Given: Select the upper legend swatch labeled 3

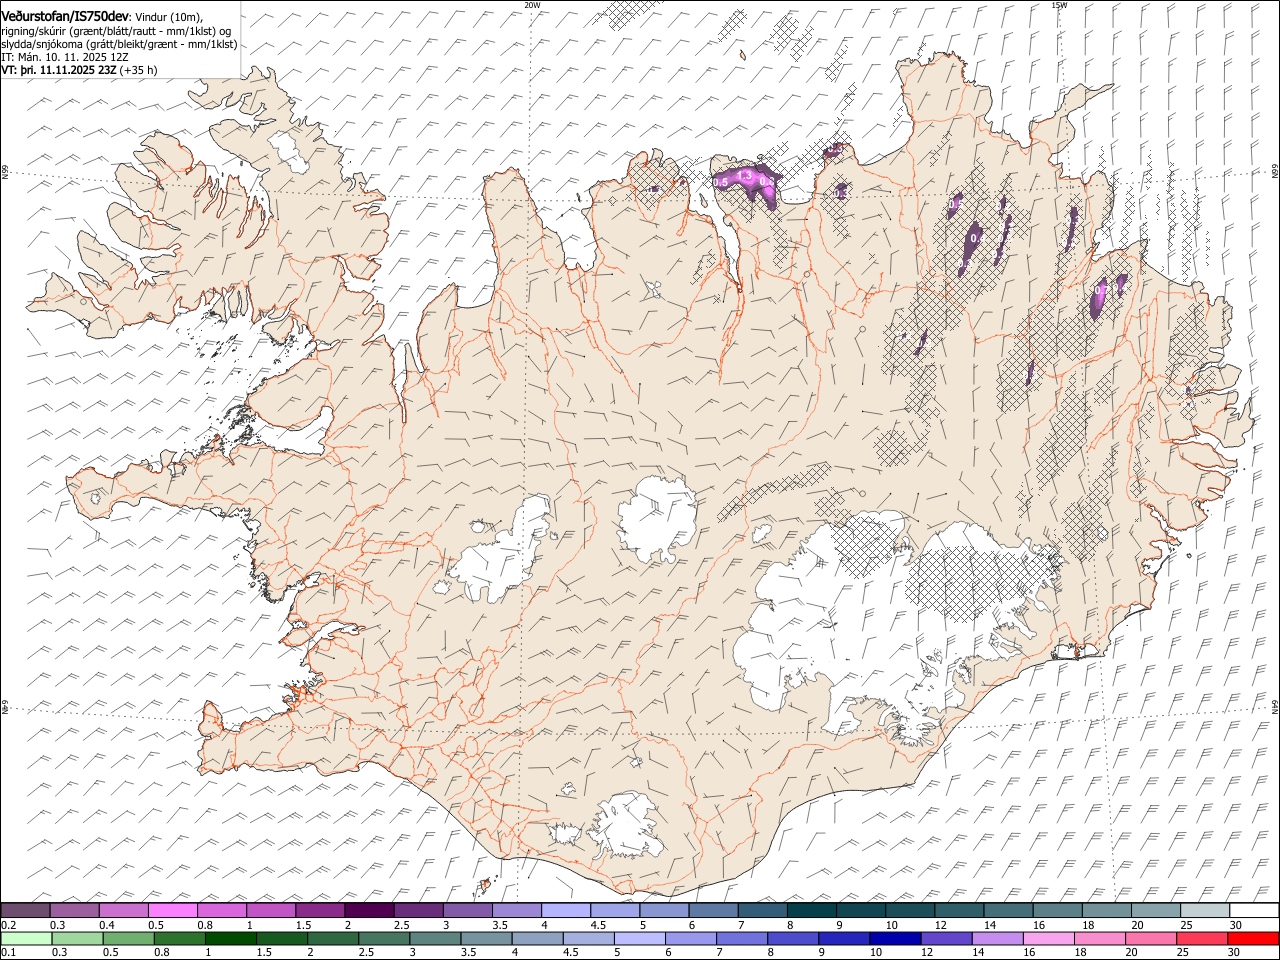Looking at the screenshot, I should pos(467,910).
